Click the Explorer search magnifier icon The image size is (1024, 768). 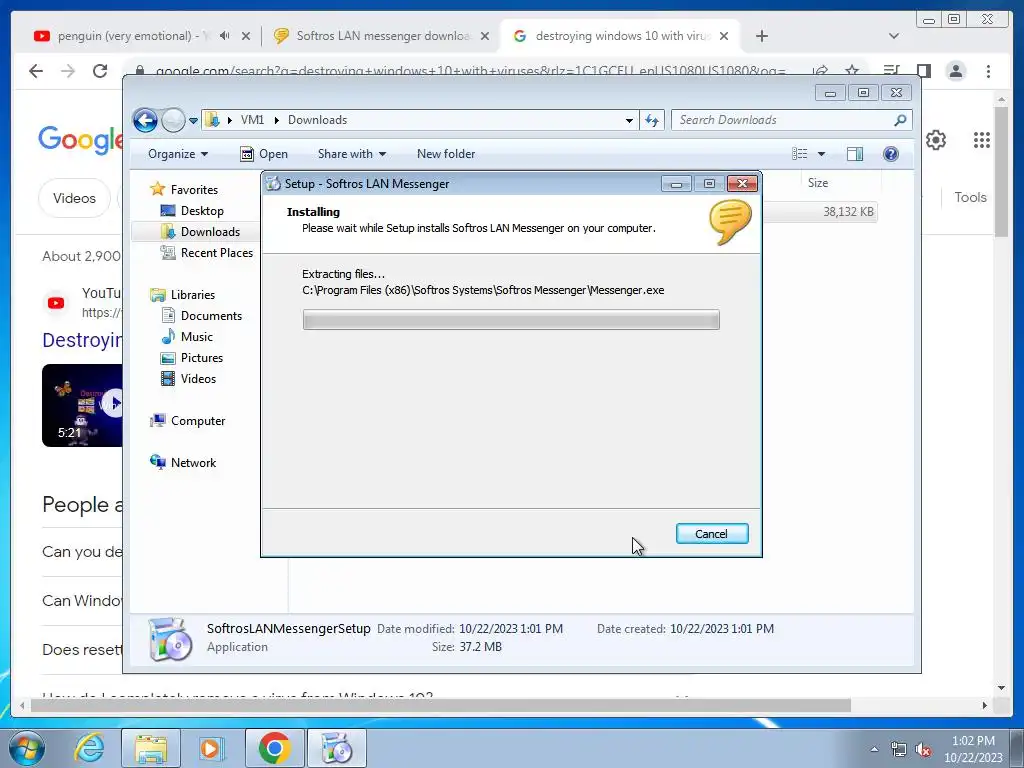901,120
